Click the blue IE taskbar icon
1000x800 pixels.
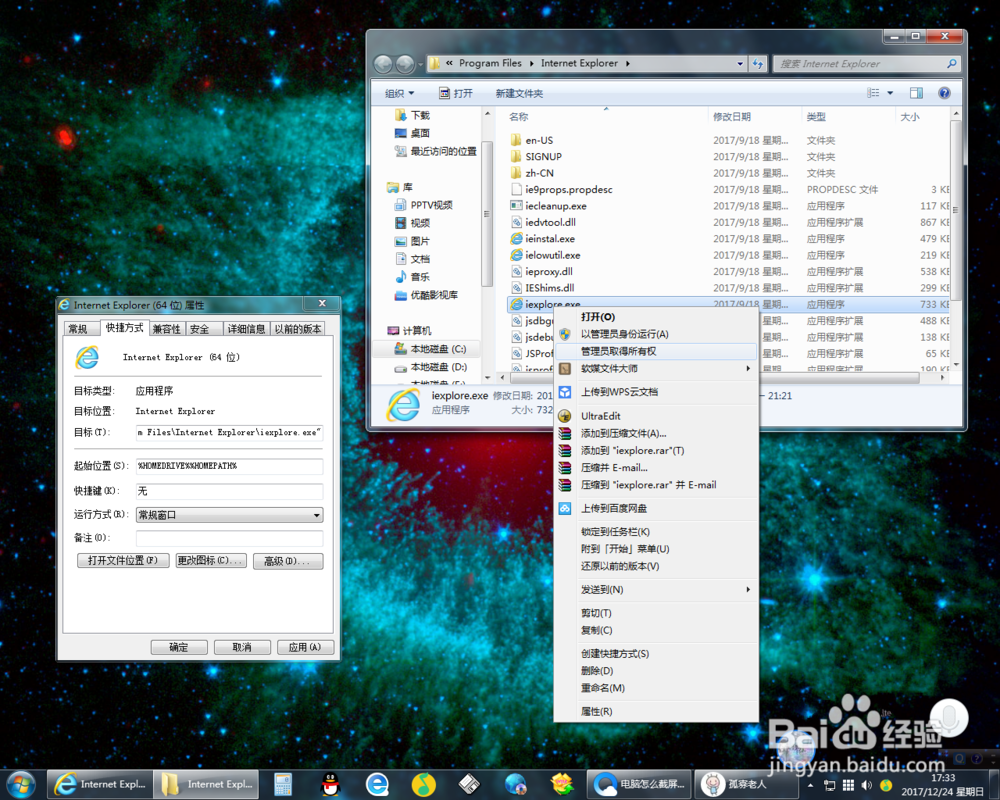click(377, 785)
